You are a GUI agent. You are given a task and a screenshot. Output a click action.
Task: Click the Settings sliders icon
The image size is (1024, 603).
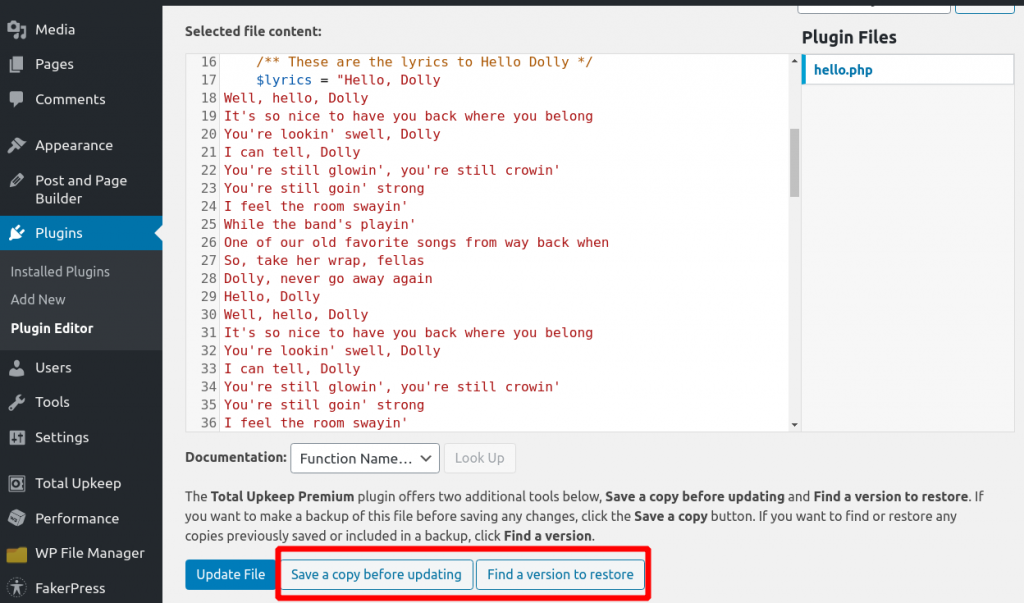click(x=17, y=437)
